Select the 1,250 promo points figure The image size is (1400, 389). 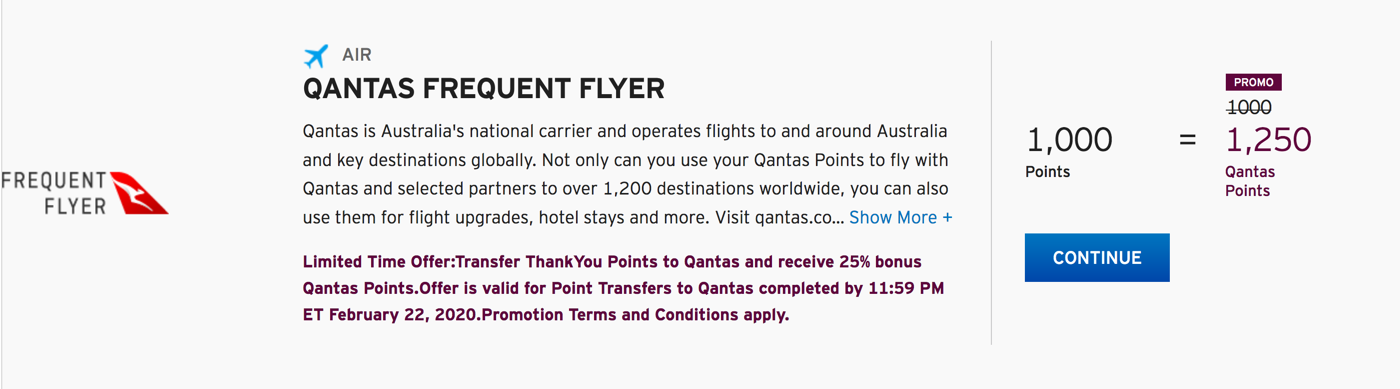1268,140
